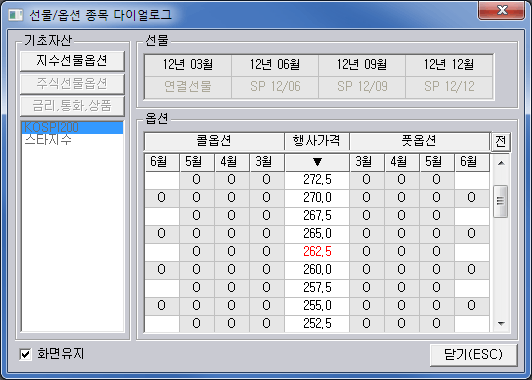This screenshot has width=532, height=380.
Task: Choose KOSPI200 in the asset list
Action: [x=72, y=128]
